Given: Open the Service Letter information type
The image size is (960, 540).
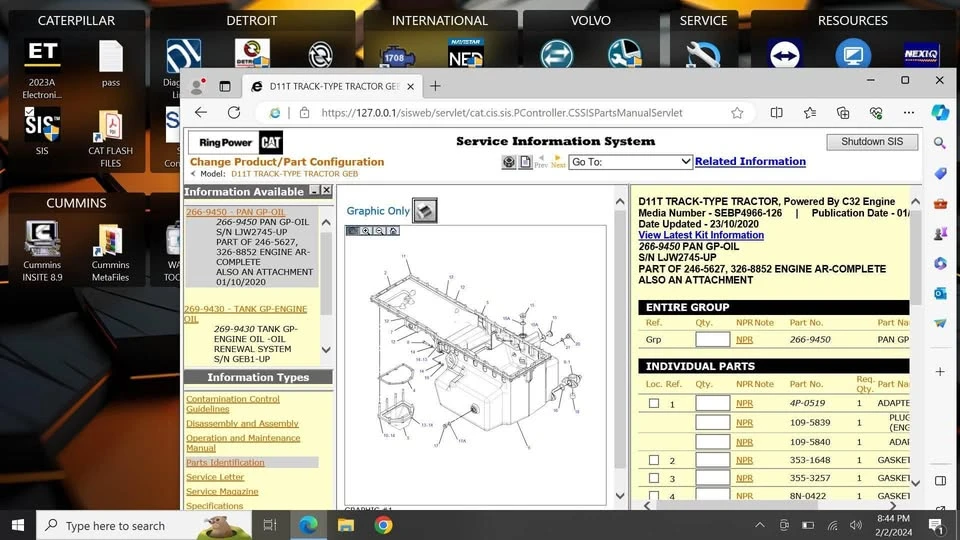Looking at the screenshot, I should click(215, 477).
